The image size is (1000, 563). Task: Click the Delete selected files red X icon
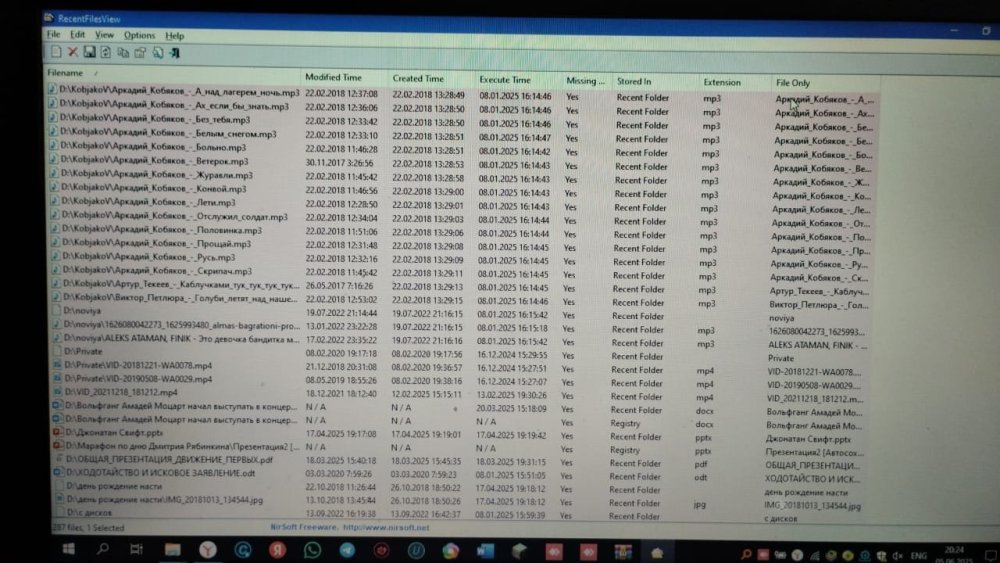click(x=73, y=52)
